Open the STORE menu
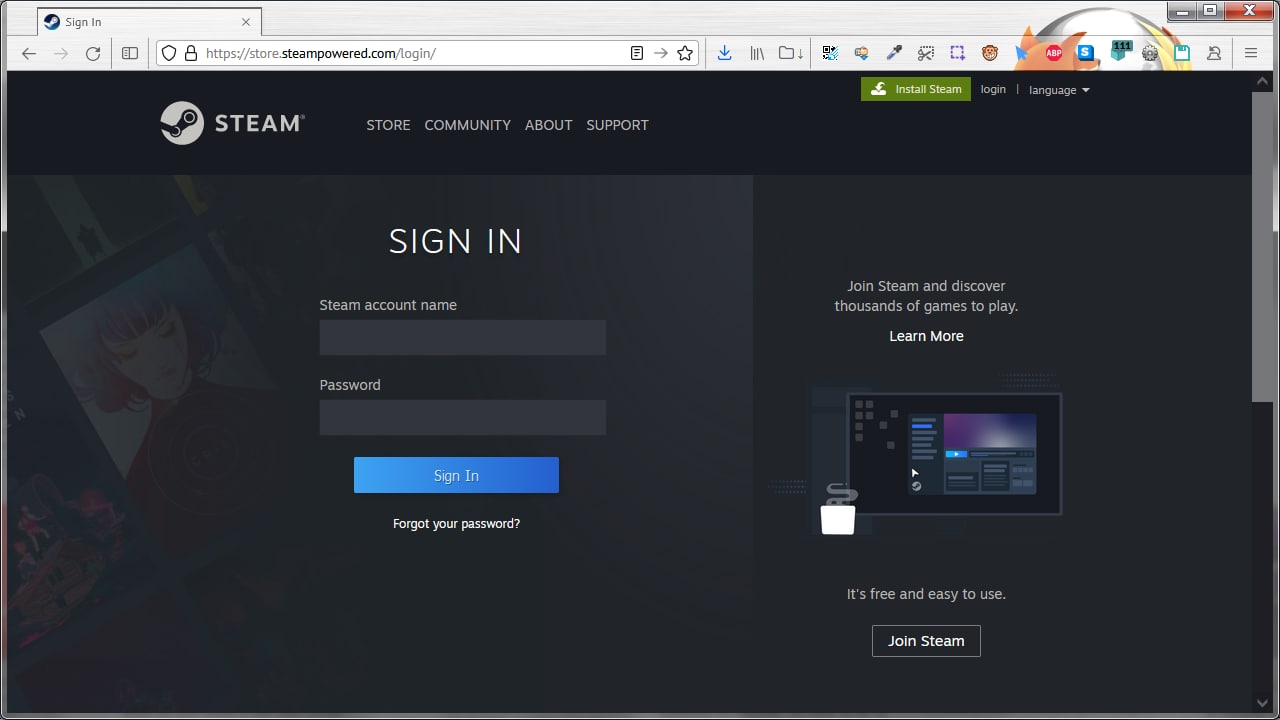This screenshot has height=720, width=1280. 388,125
